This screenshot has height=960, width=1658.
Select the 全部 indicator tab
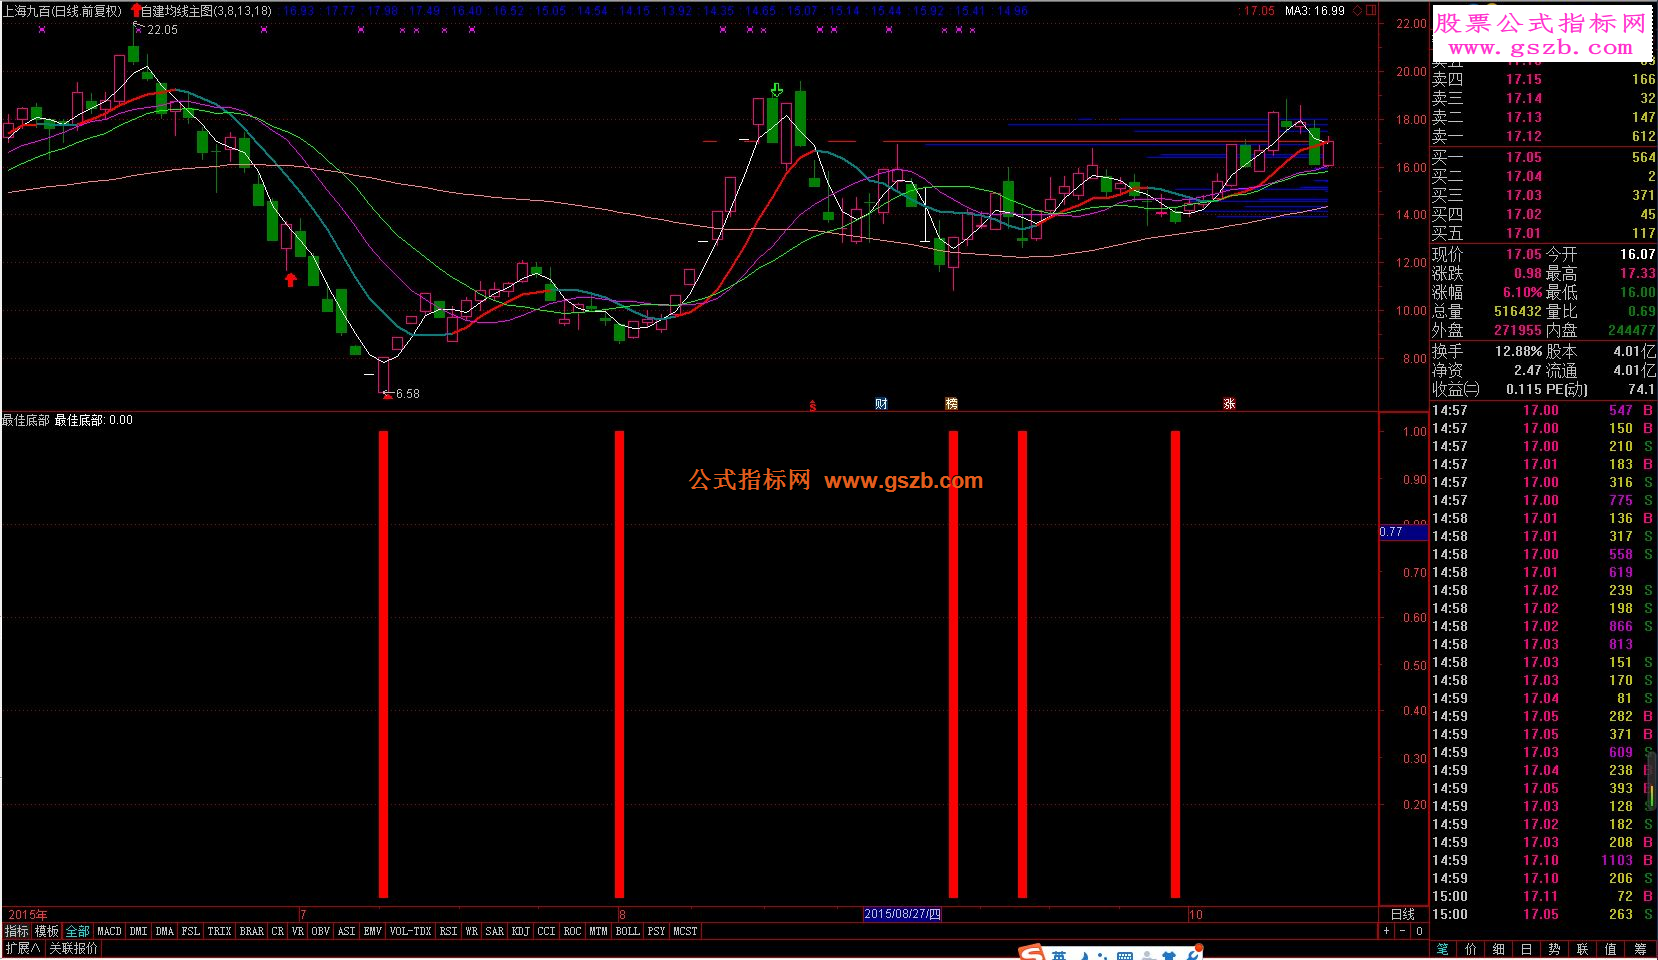click(x=78, y=931)
